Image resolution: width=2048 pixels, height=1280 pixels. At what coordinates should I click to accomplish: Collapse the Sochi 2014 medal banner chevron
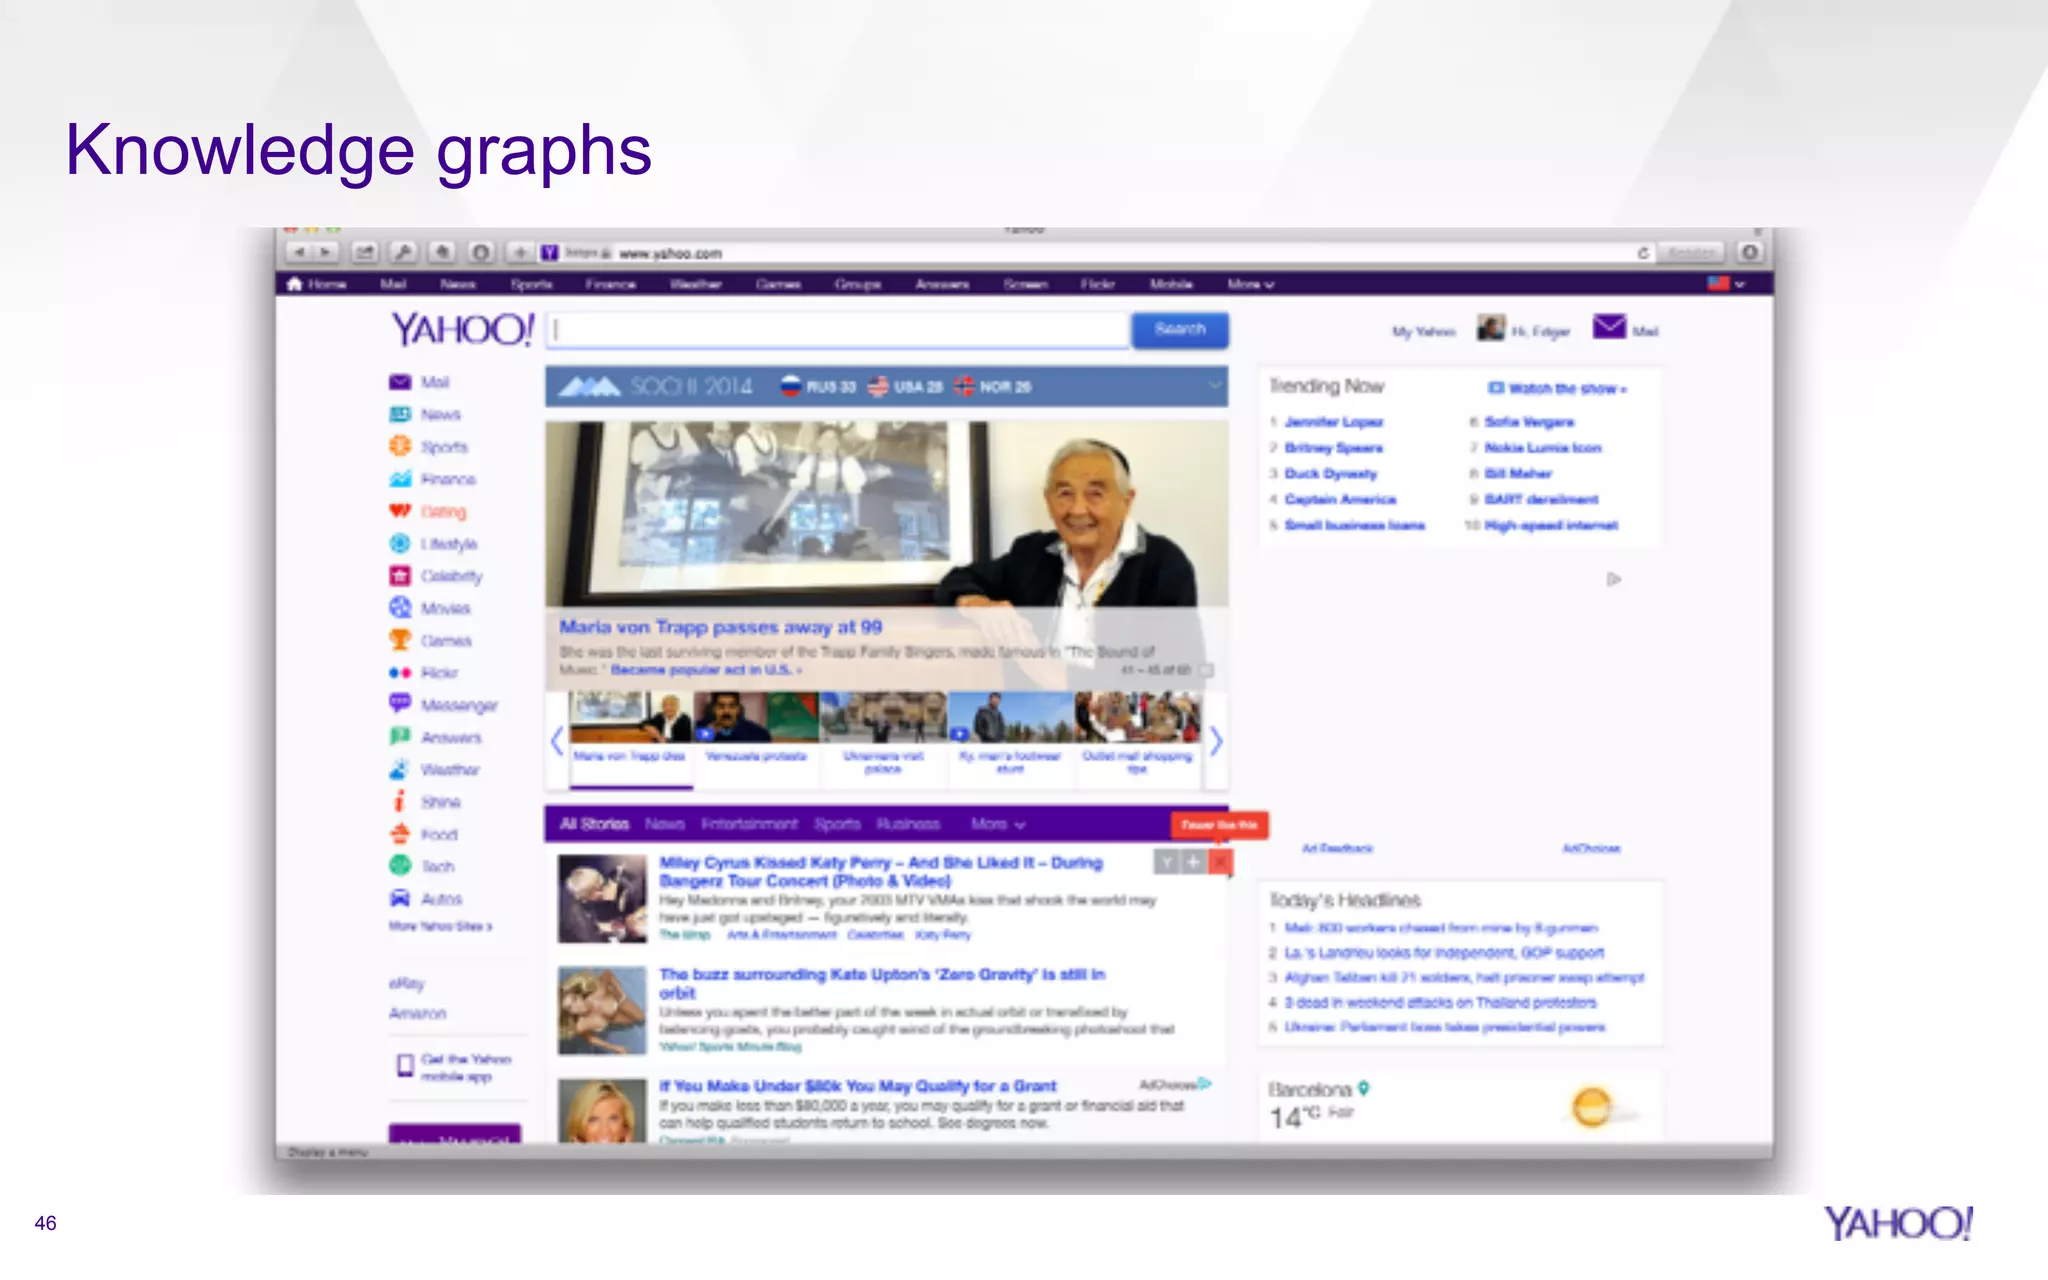coord(1214,385)
